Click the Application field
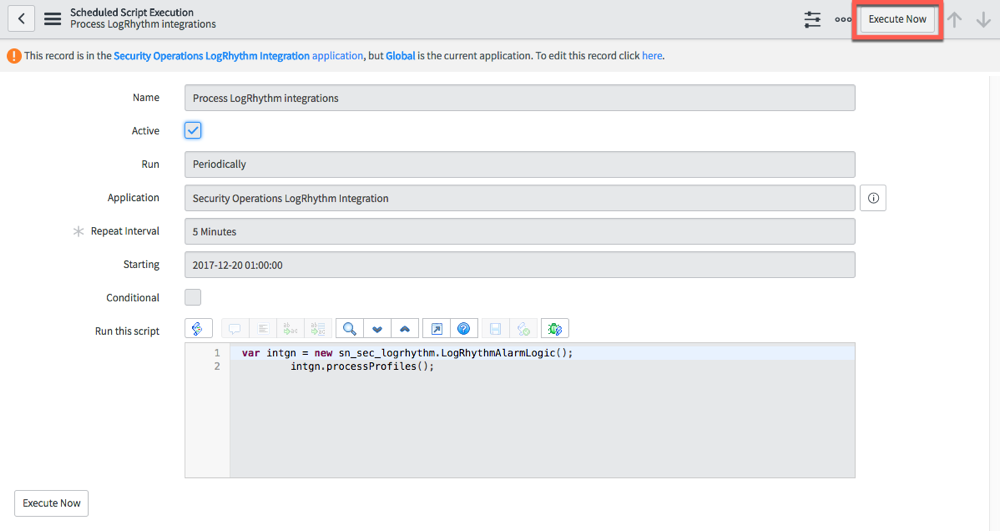Viewport: 1000px width, 531px height. click(x=520, y=198)
